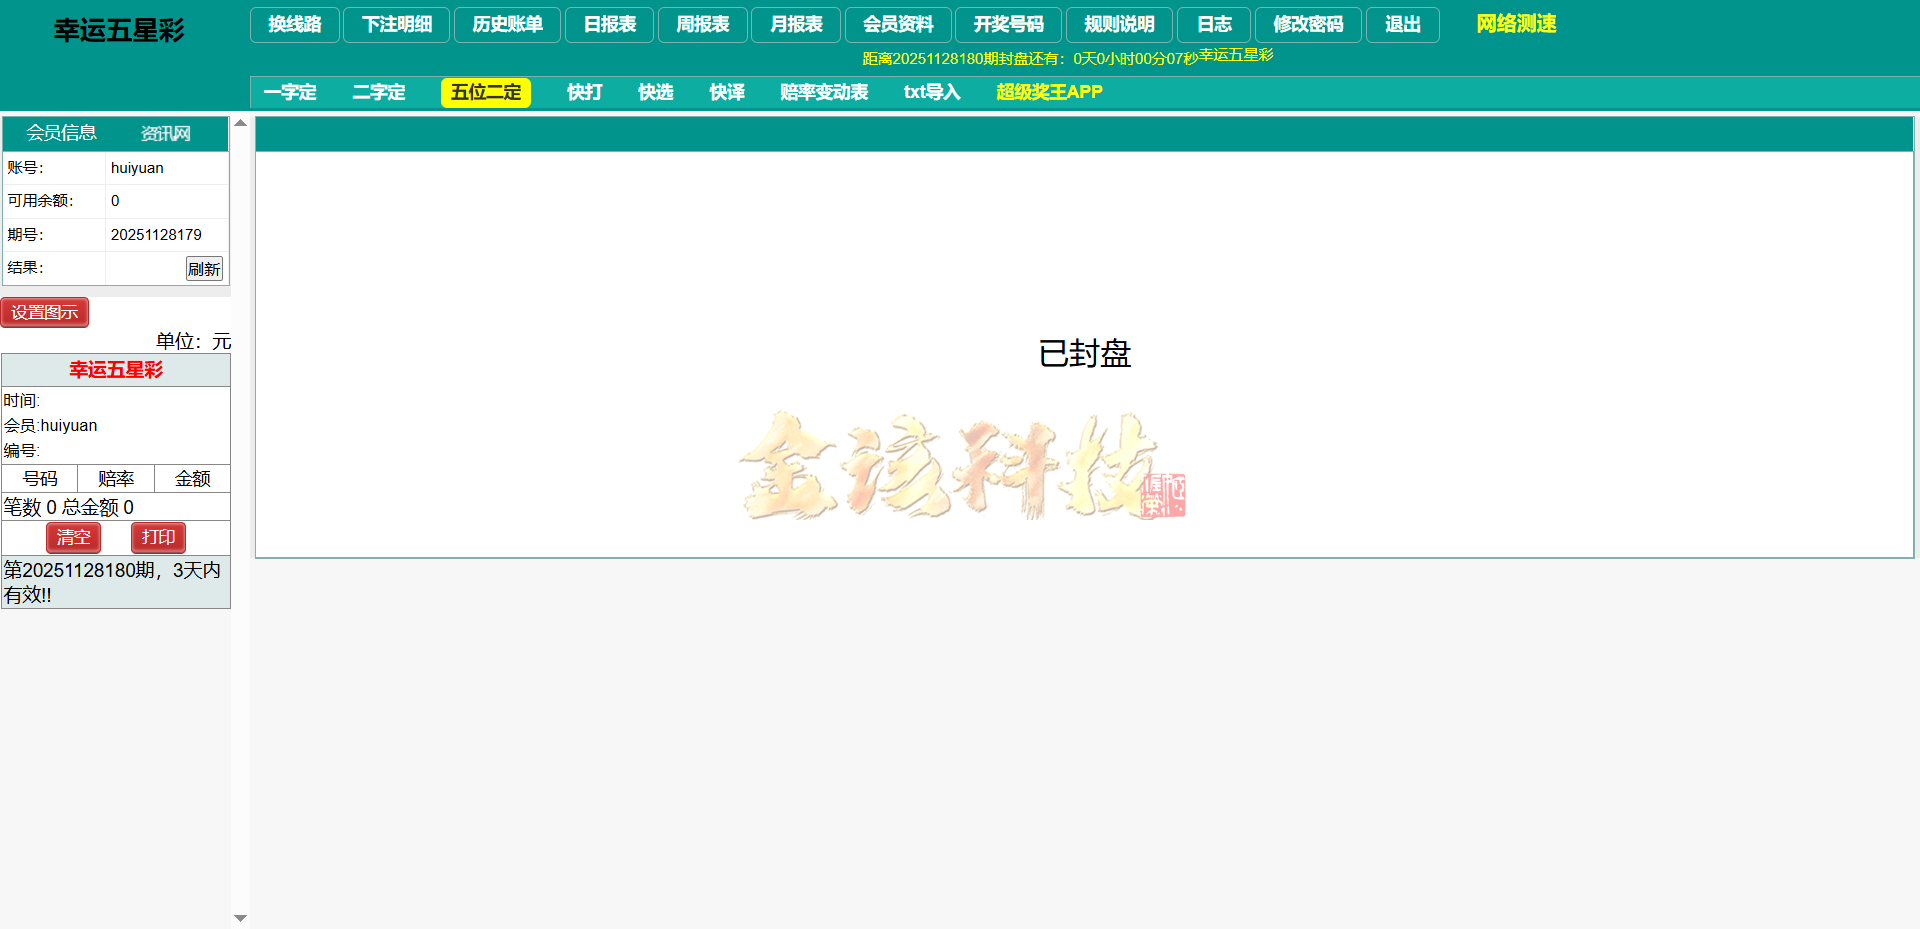The height and width of the screenshot is (929, 1920).
Task: Log out via the 退出 button
Action: pos(1403,25)
